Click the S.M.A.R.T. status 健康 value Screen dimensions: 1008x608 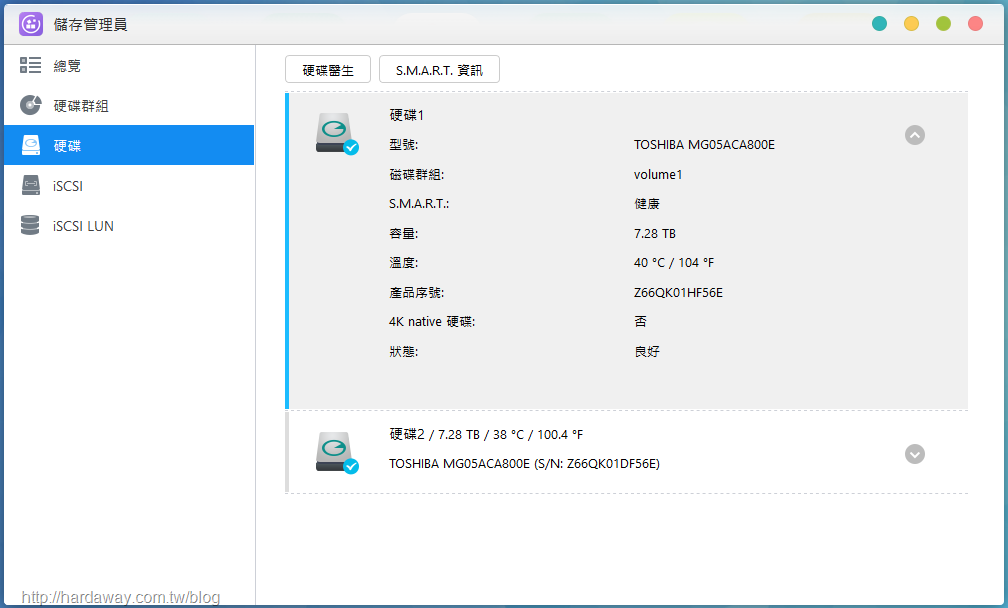(647, 204)
